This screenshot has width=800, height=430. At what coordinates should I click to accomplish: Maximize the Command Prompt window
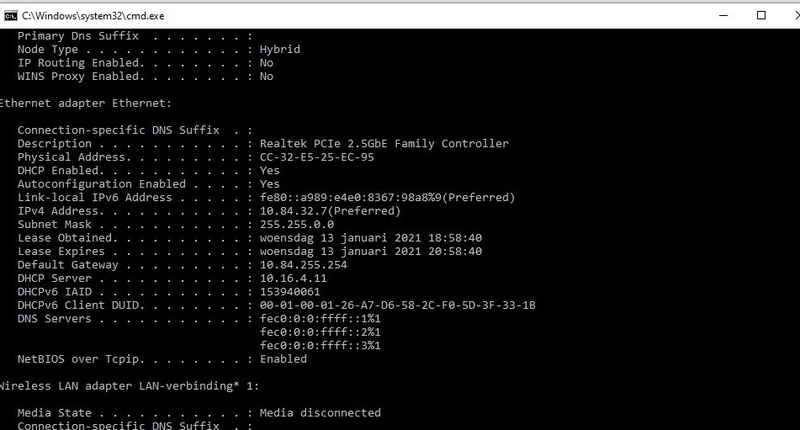click(x=761, y=16)
